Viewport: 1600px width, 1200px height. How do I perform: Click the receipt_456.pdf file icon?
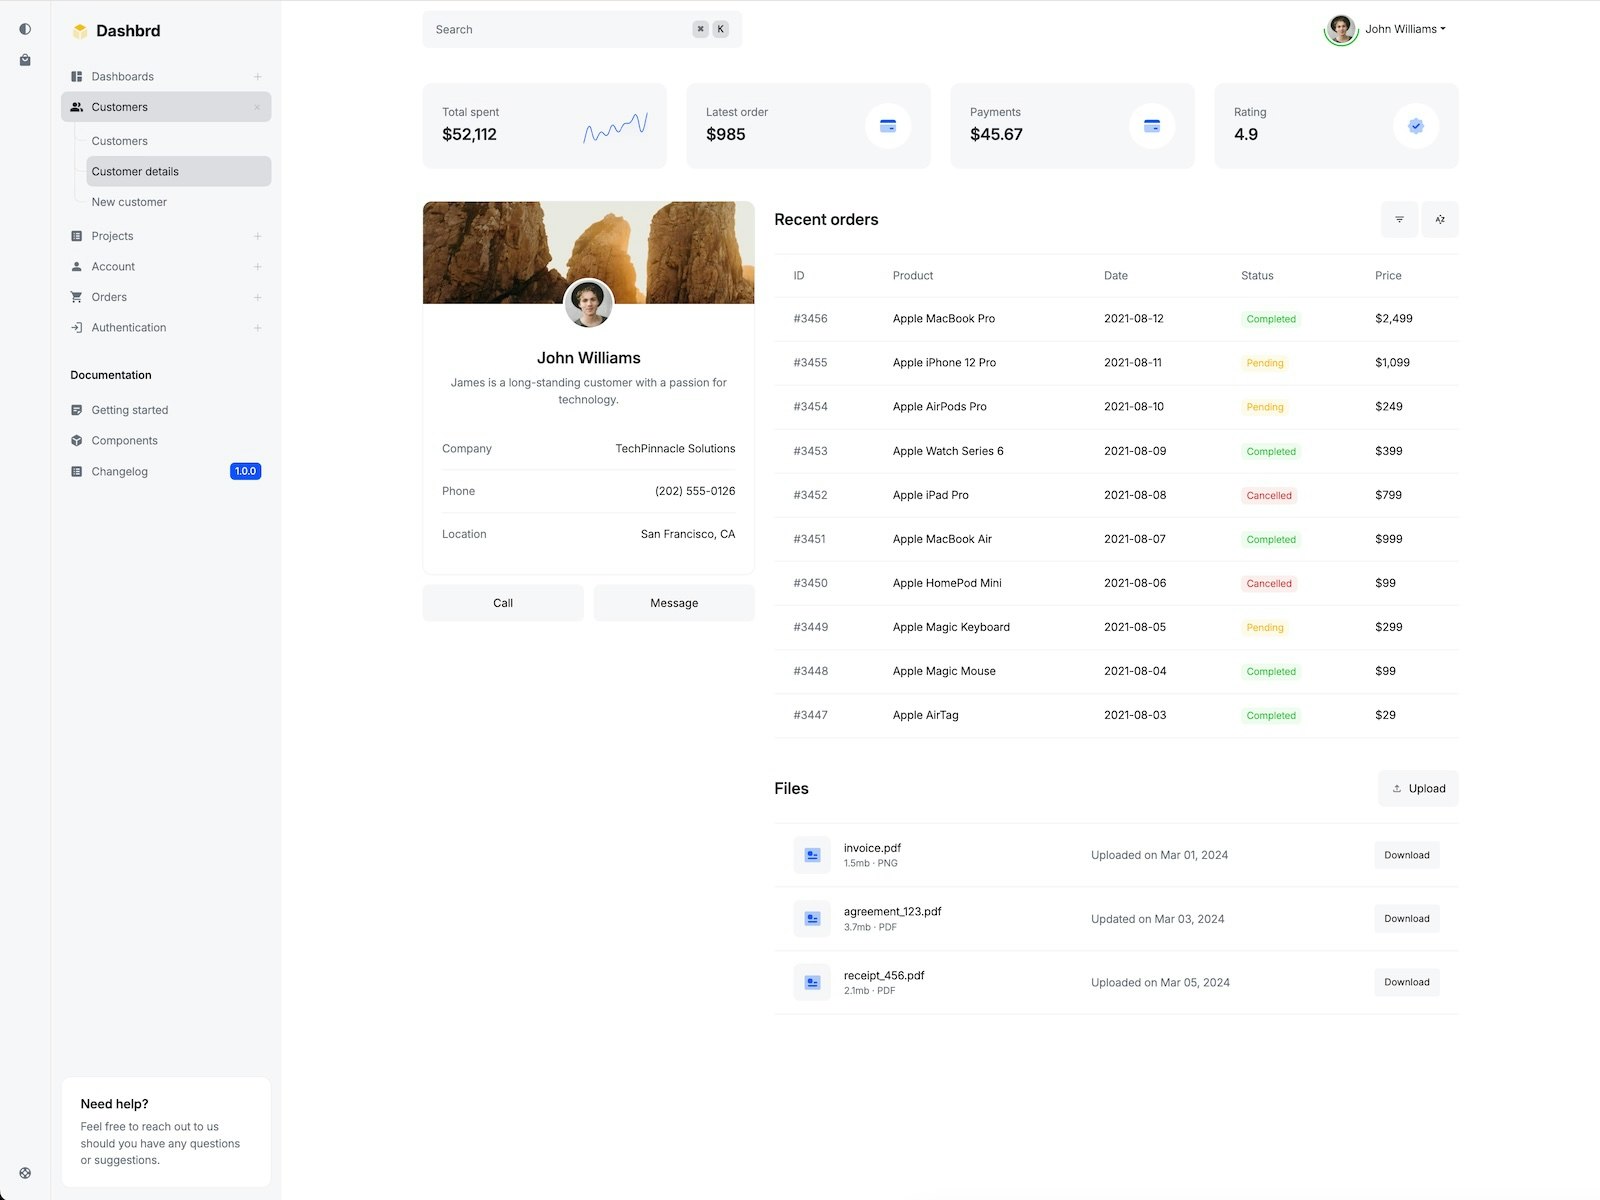812,983
